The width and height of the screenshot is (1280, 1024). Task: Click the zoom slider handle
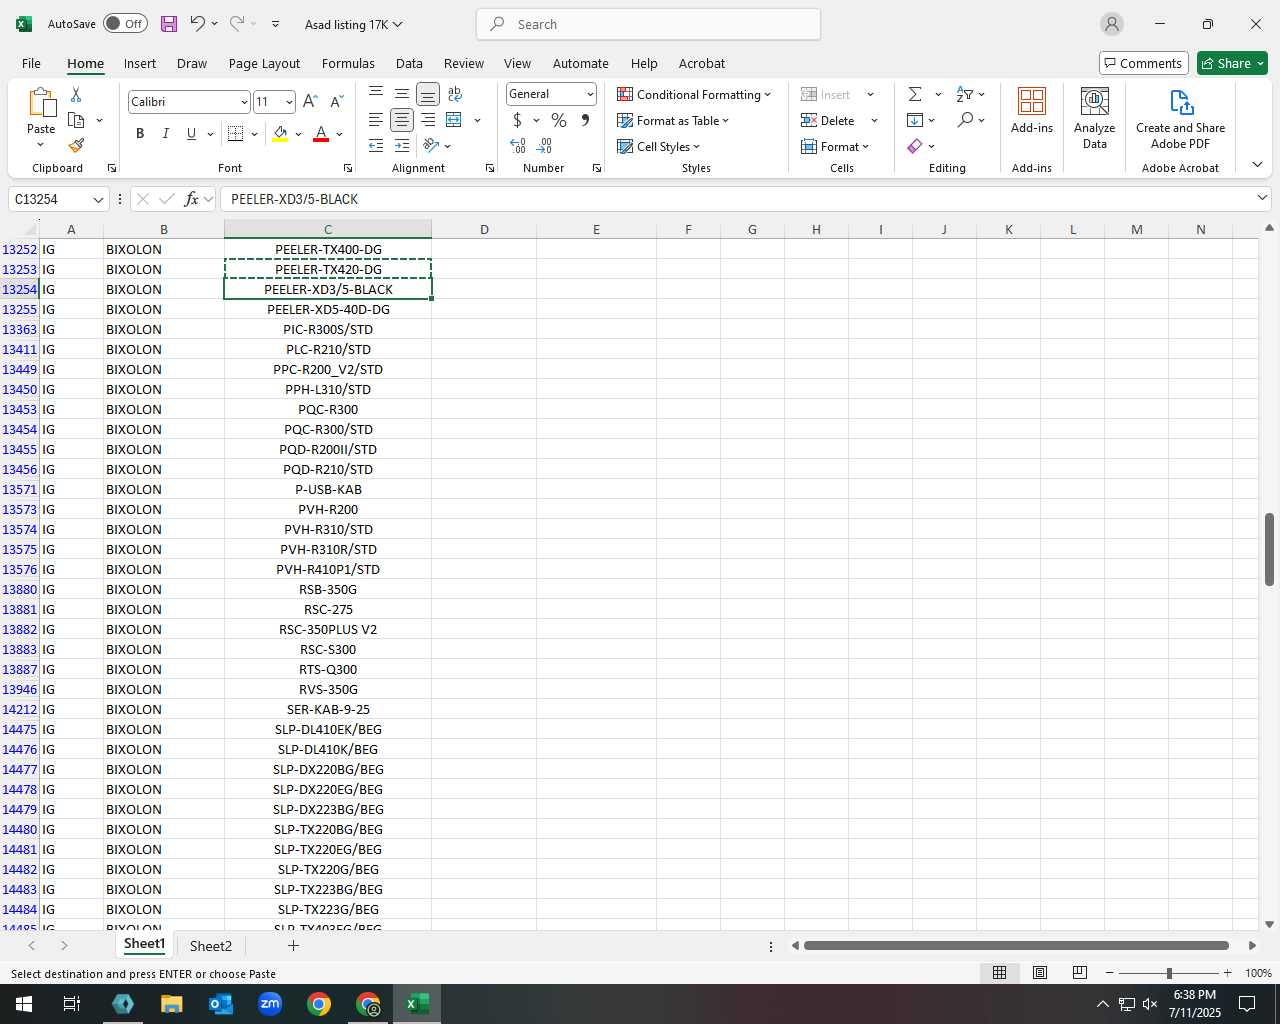pyautogui.click(x=1169, y=973)
